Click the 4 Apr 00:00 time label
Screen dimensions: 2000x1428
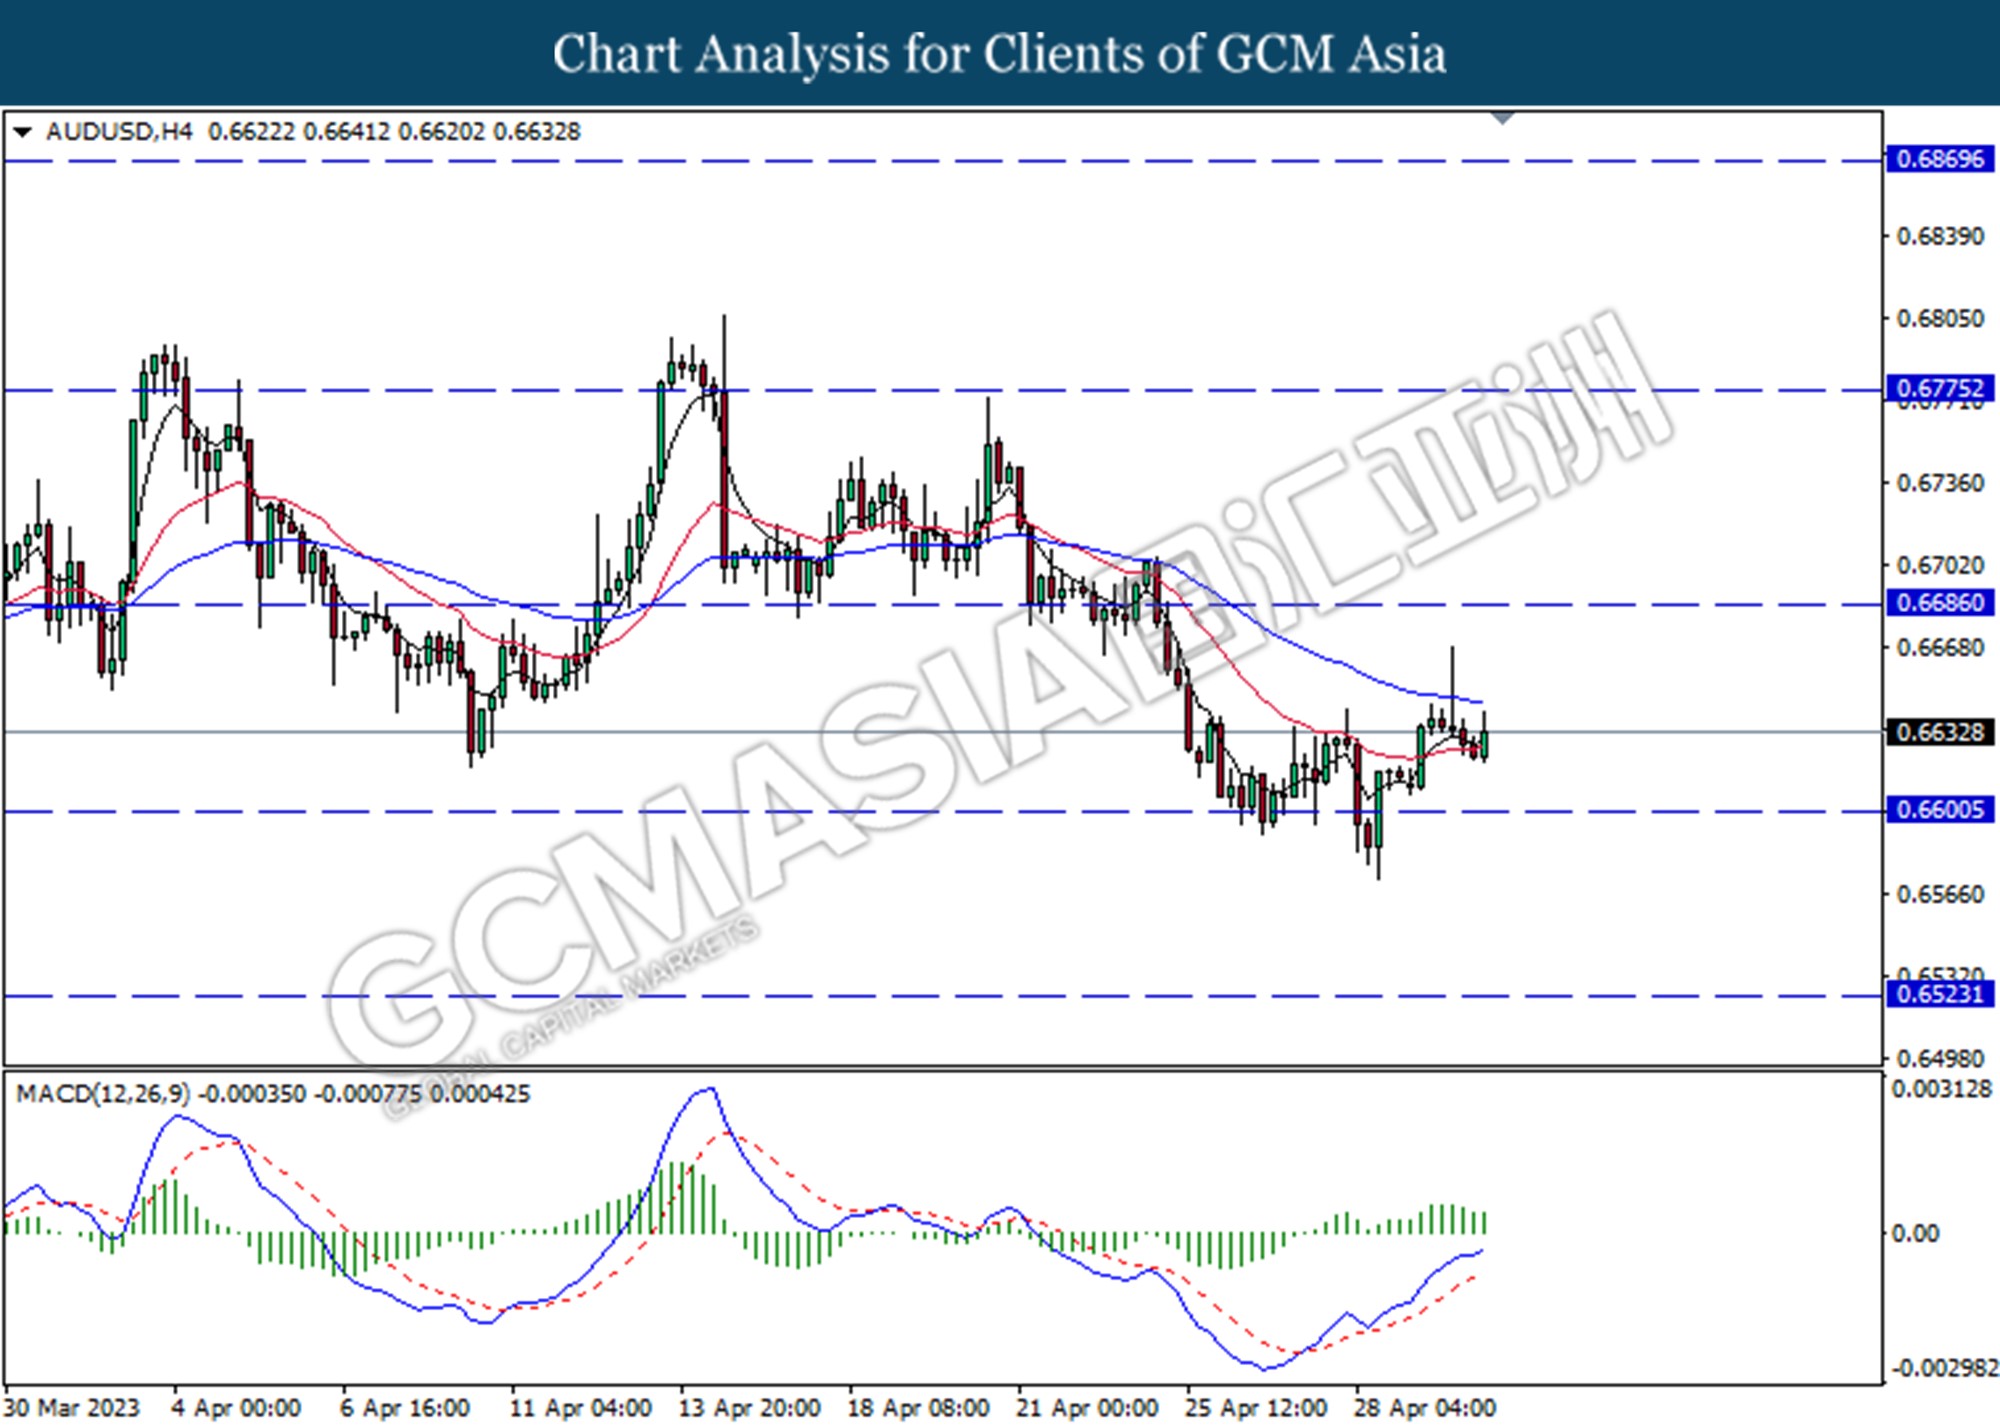click(x=236, y=1408)
